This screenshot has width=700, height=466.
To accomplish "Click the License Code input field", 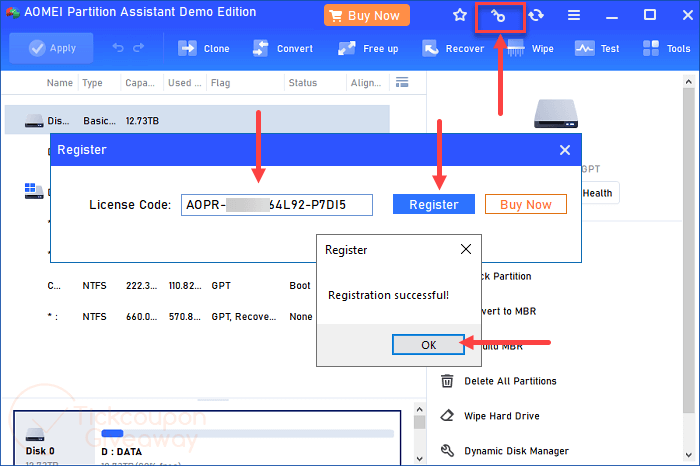I will 277,205.
